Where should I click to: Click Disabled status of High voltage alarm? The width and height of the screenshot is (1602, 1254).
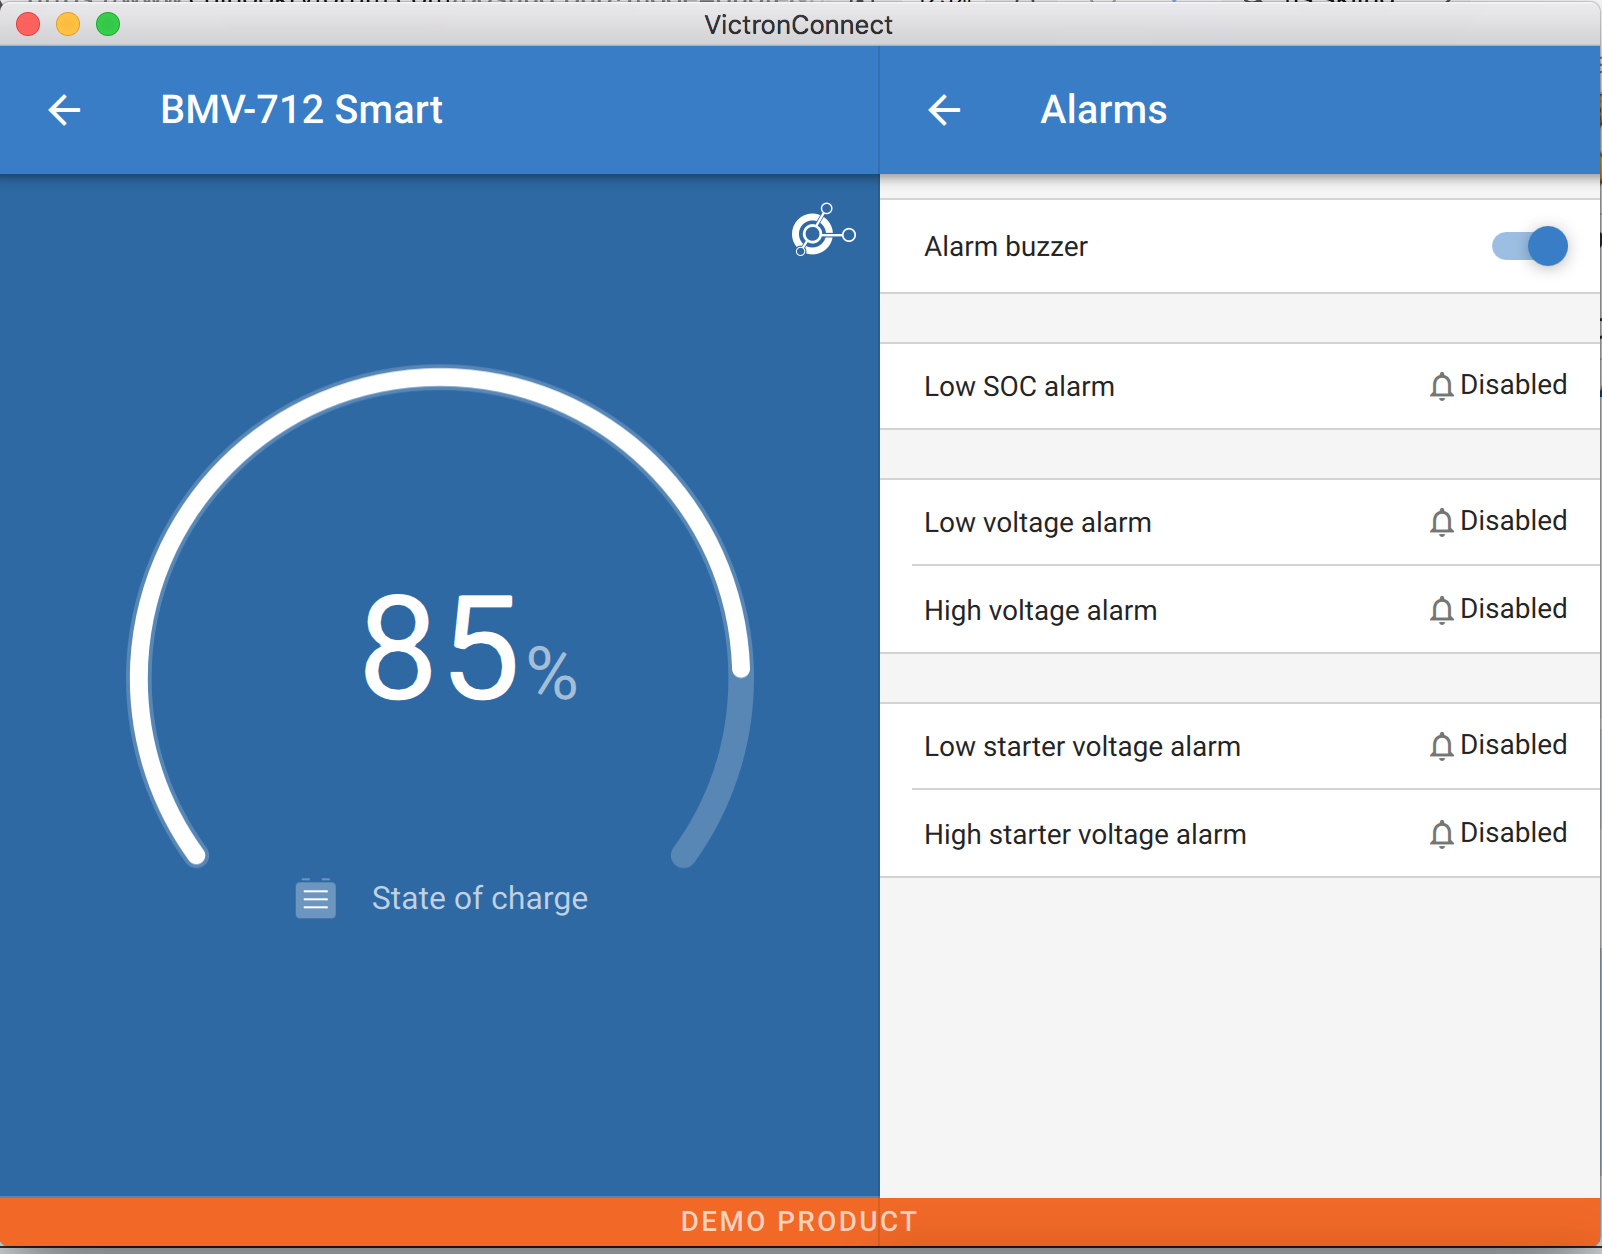1513,609
